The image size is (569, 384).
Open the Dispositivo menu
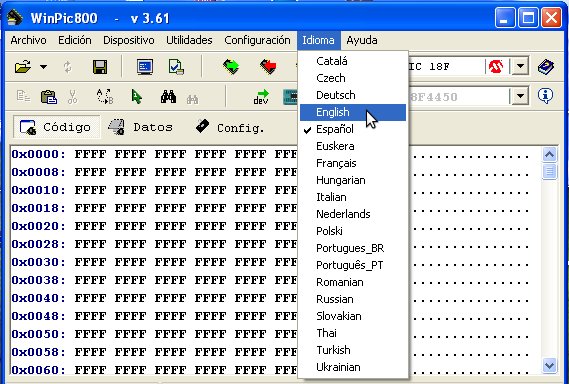129,40
